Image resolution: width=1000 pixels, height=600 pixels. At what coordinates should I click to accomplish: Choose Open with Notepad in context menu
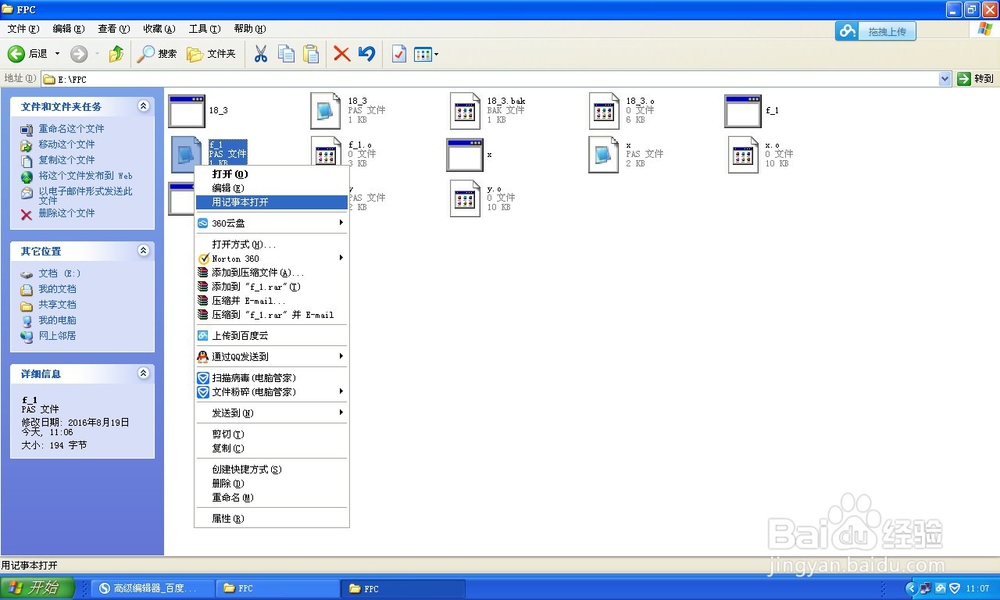pos(272,202)
